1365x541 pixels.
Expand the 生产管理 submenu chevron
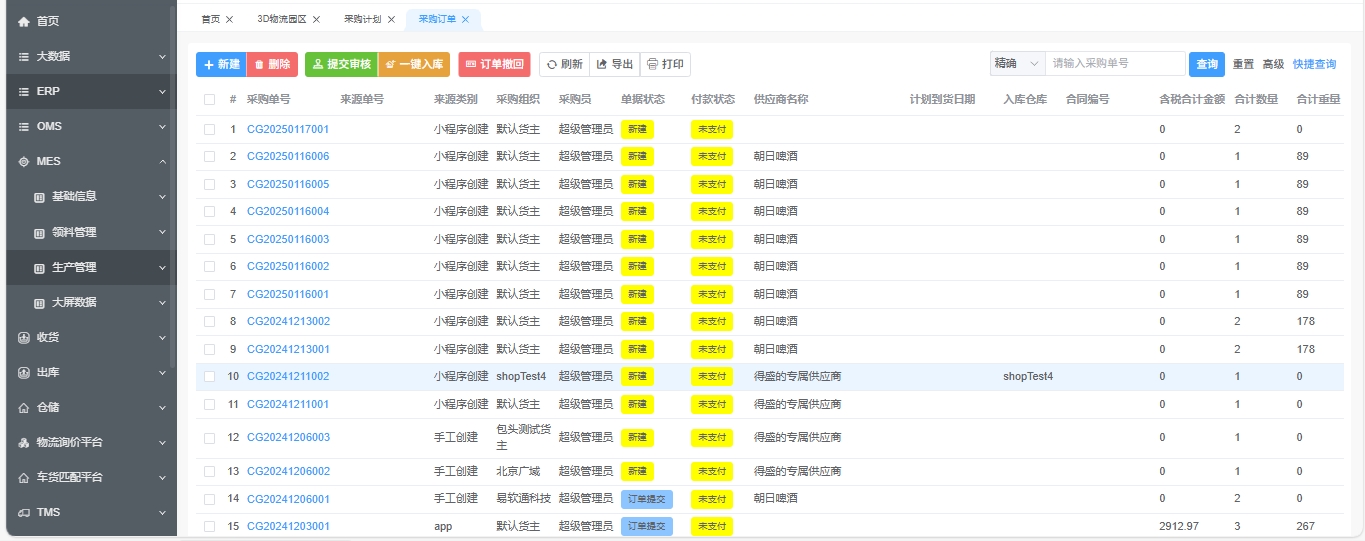[x=162, y=268]
